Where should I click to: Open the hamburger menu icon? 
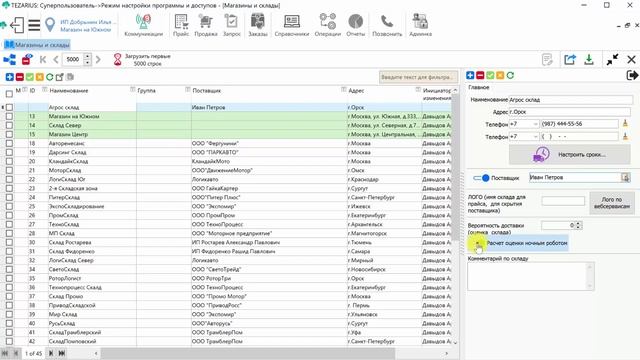click(x=34, y=25)
